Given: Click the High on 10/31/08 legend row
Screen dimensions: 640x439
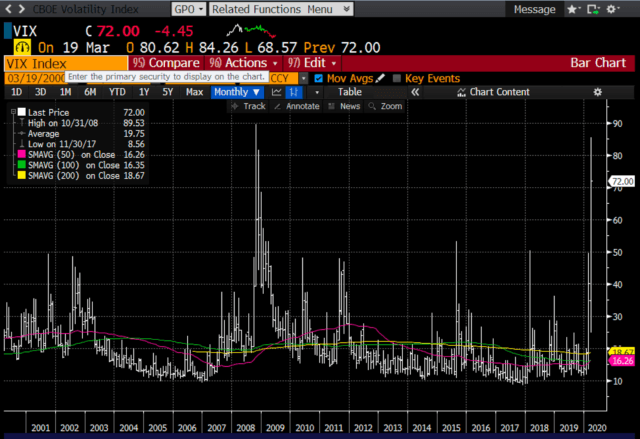Looking at the screenshot, I should tap(81, 123).
